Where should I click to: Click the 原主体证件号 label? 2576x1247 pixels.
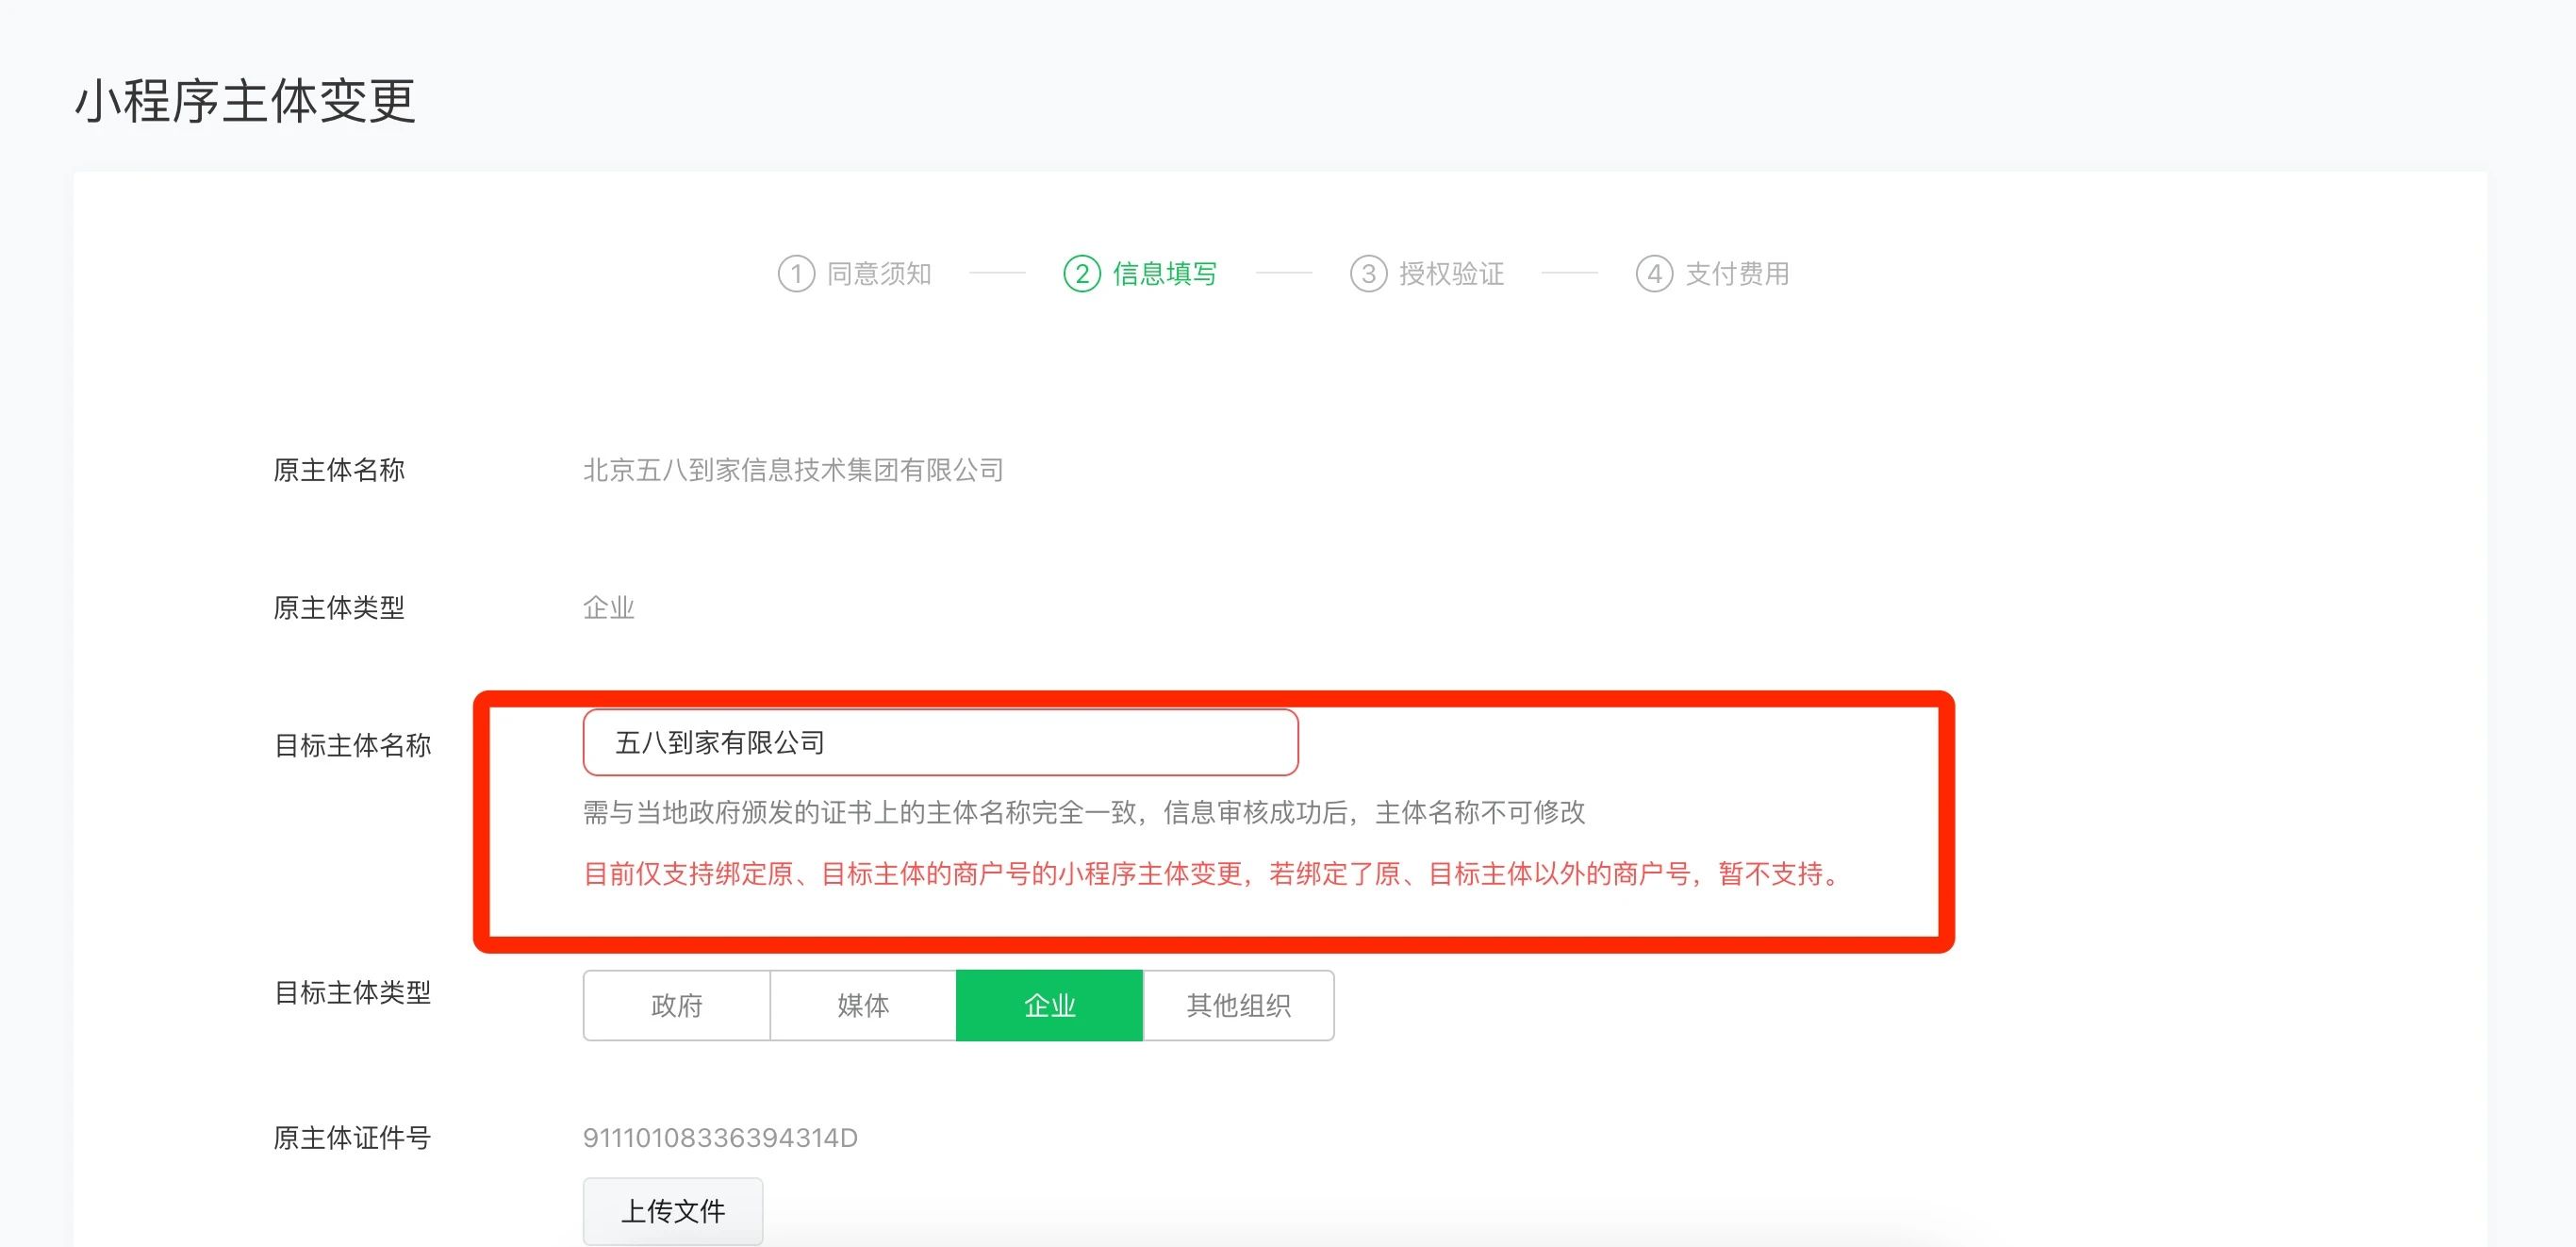click(352, 1138)
